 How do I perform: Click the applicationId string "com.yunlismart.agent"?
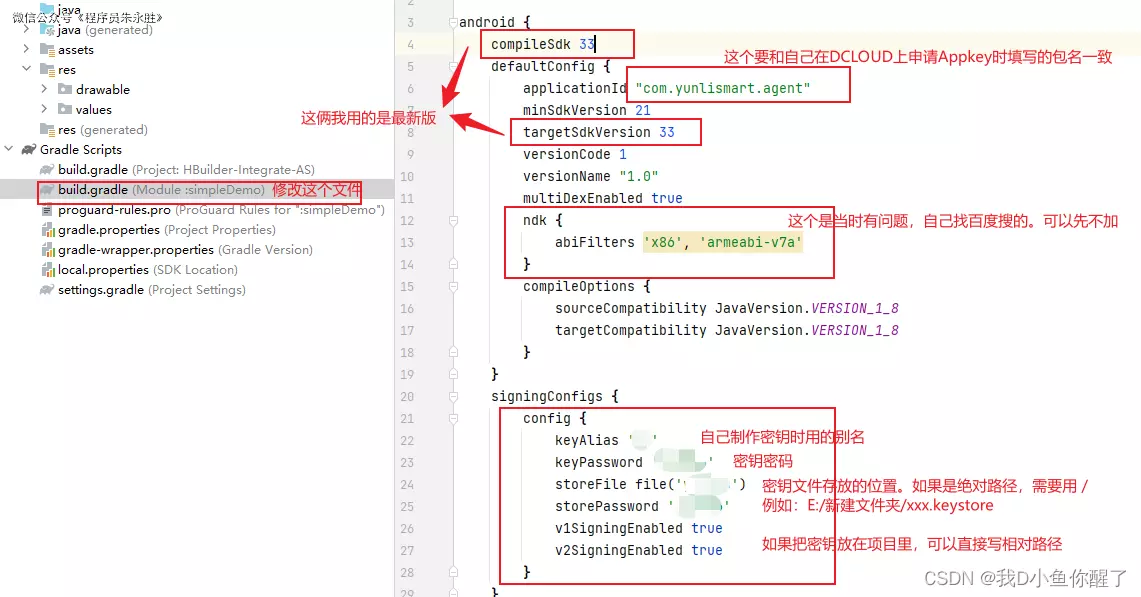click(x=722, y=88)
